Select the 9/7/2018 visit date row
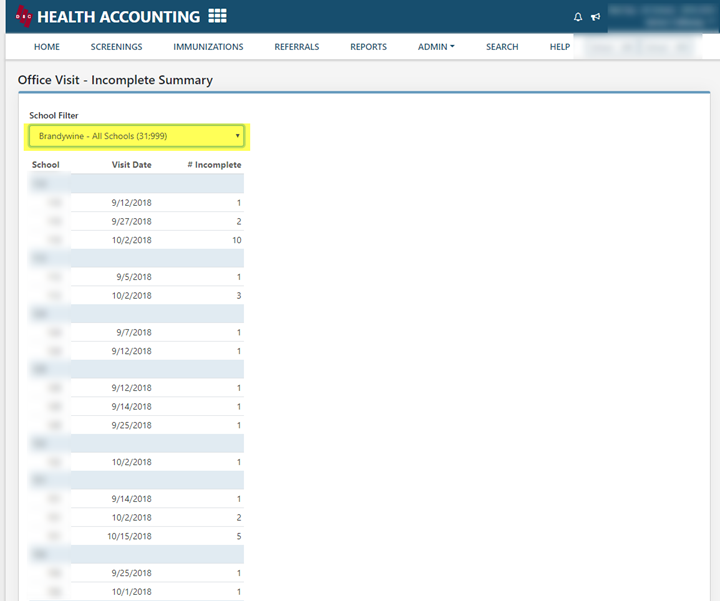 click(136, 332)
